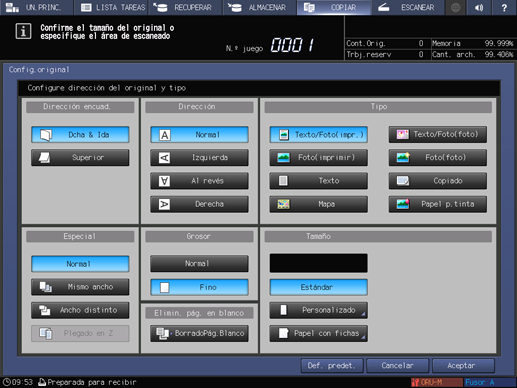Open the RECUPERAR tab
This screenshot has width=517, height=388.
pos(185,7)
